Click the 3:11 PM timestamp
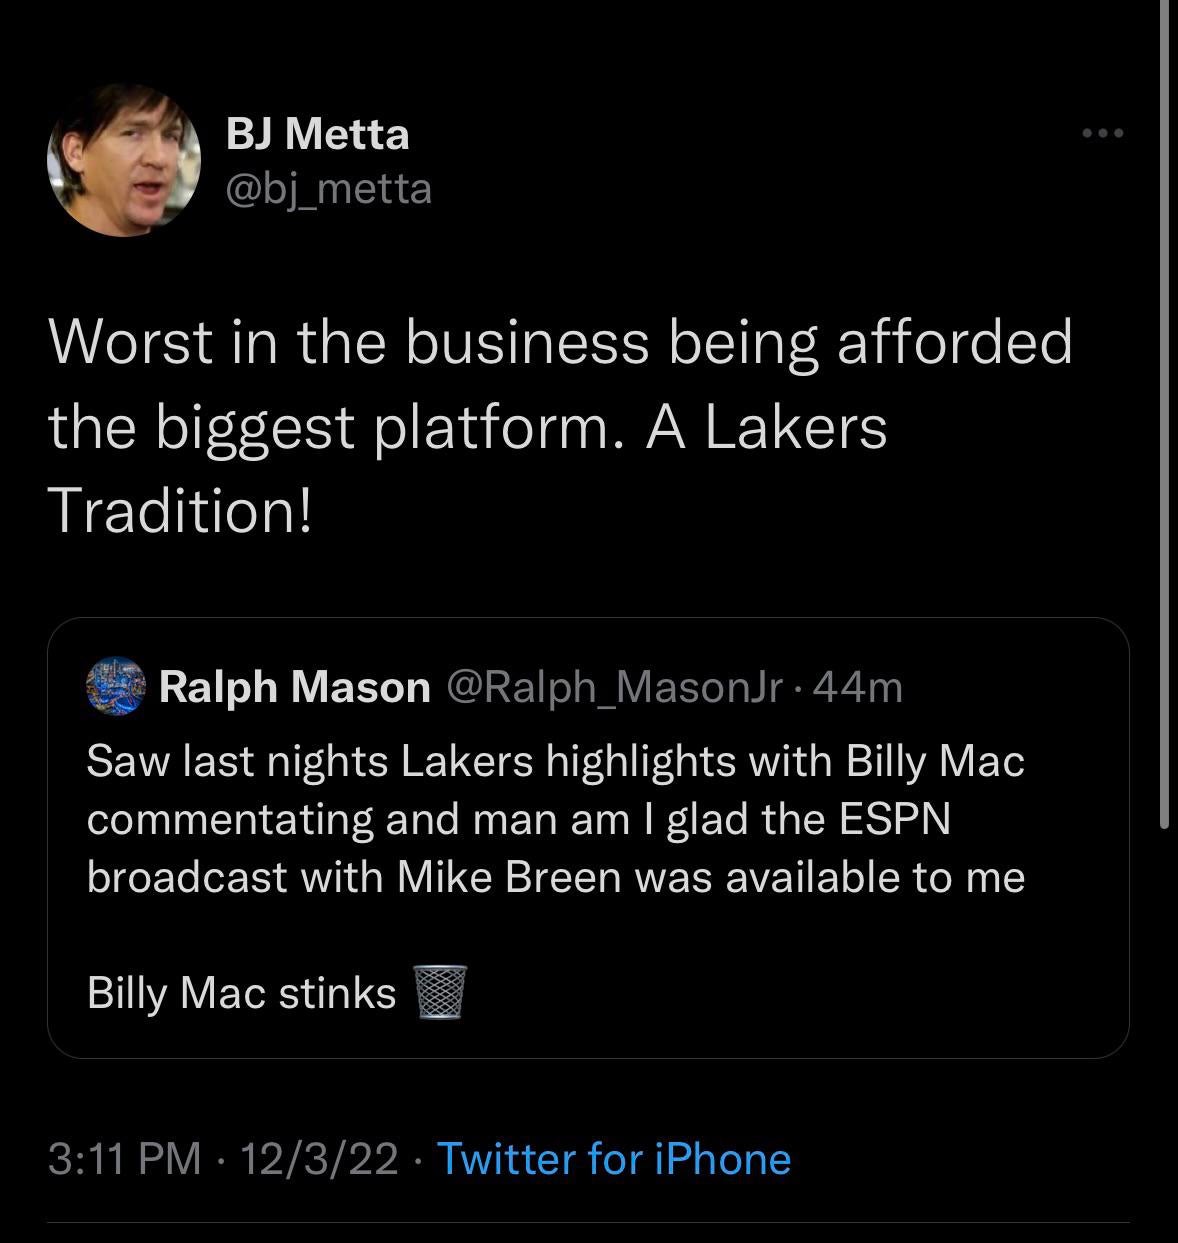 tap(125, 1159)
